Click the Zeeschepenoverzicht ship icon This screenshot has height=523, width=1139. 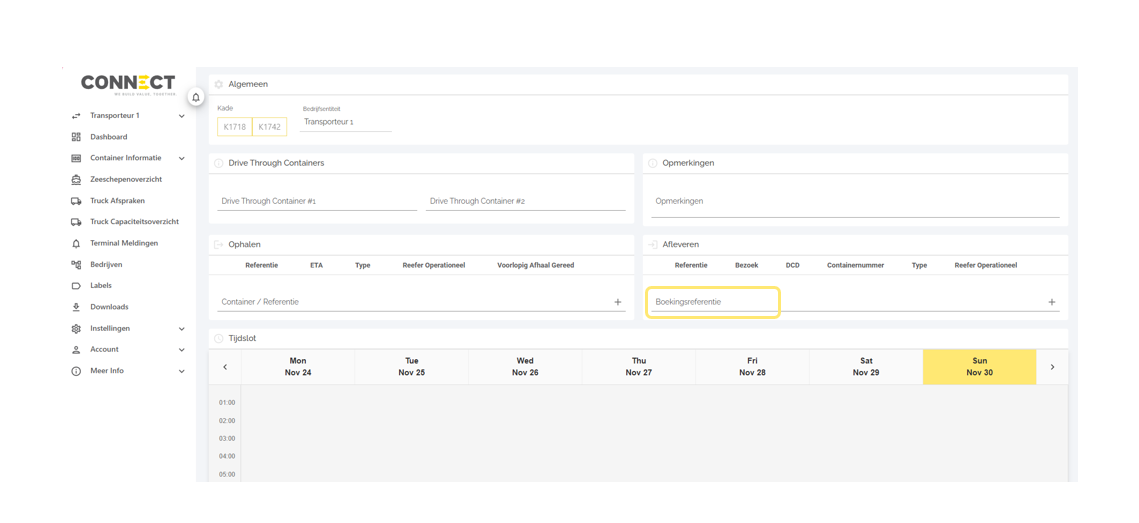coord(76,180)
